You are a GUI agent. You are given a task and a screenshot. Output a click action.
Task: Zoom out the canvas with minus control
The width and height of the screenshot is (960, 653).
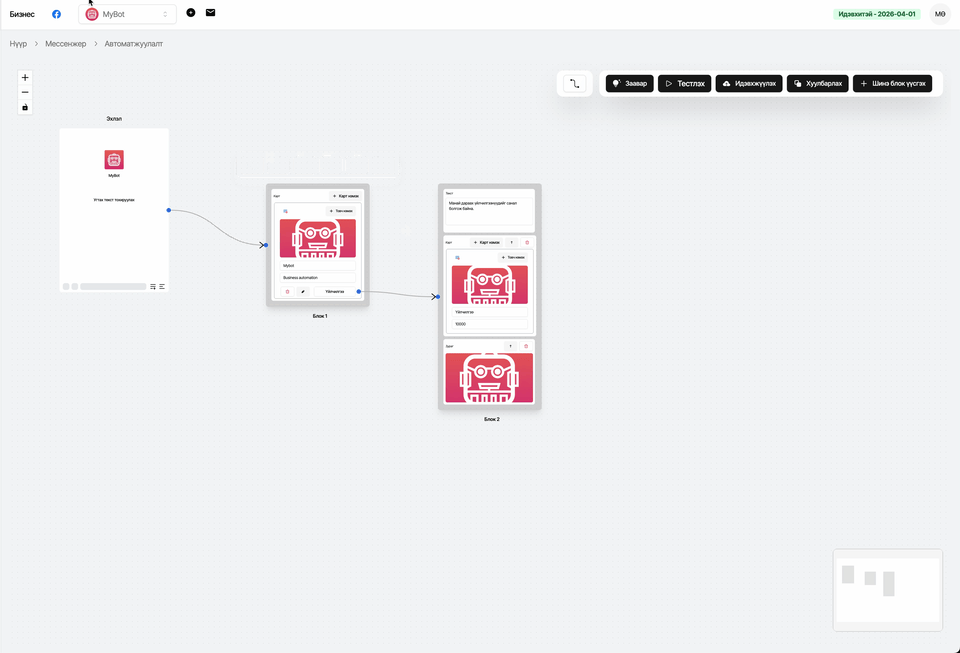click(x=25, y=92)
